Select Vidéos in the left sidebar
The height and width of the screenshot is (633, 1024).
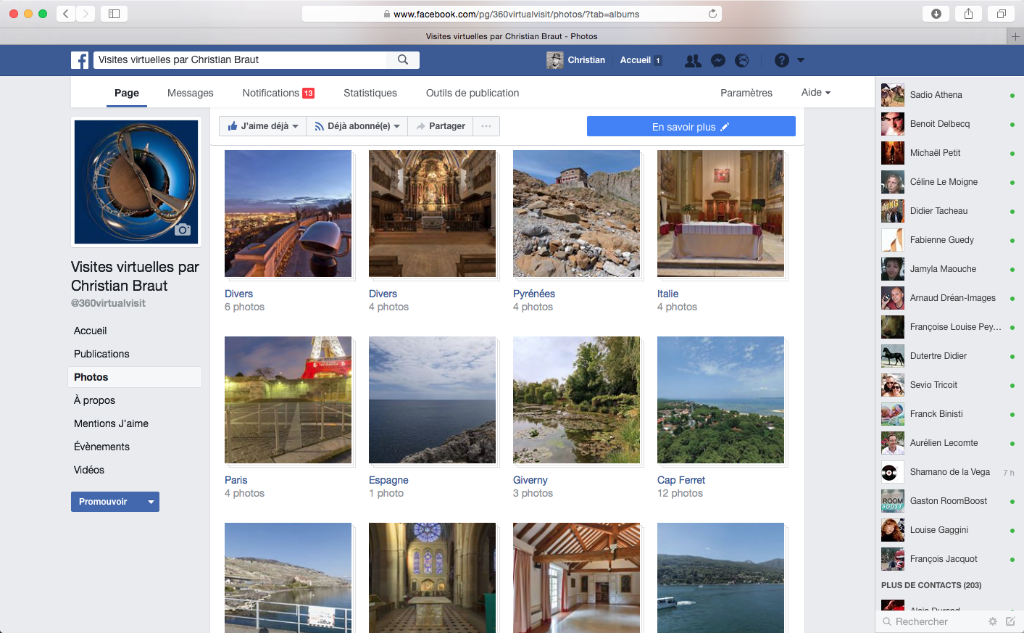89,470
